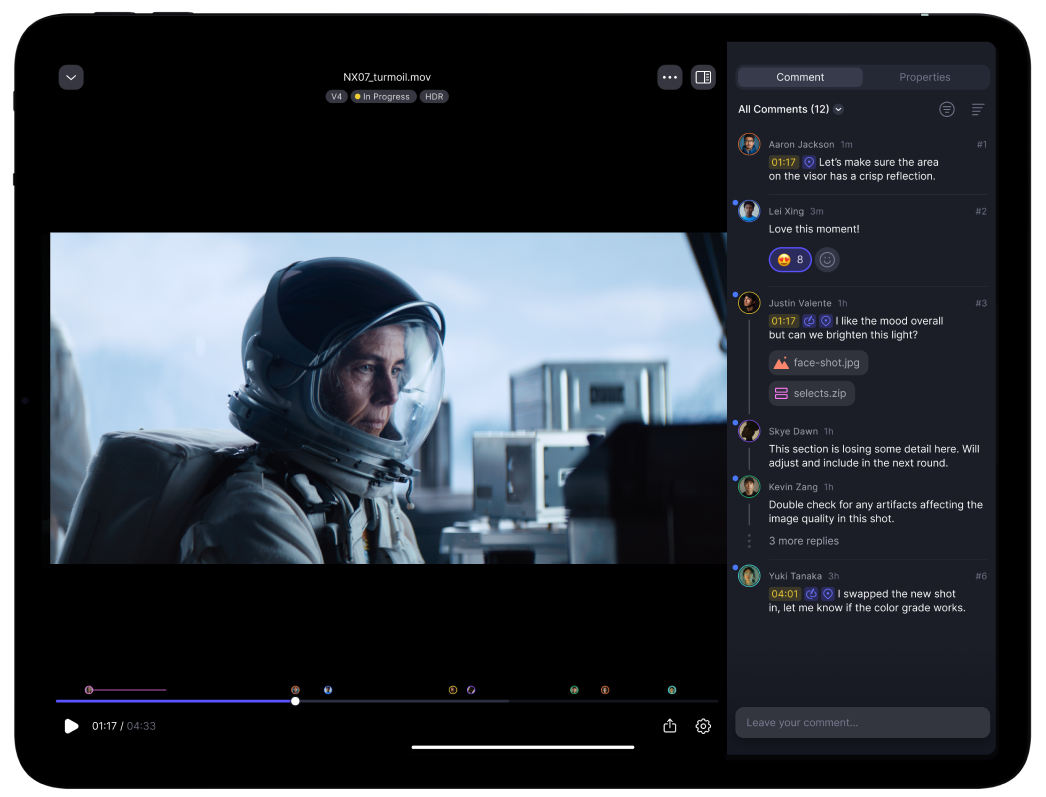
Task: Open the three-dots more options menu
Action: point(670,77)
